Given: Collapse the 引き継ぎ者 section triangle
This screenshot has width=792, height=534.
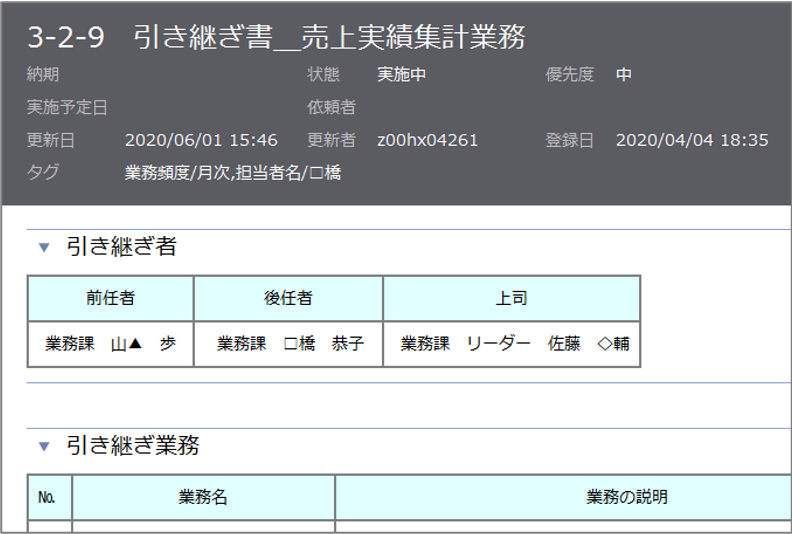Looking at the screenshot, I should click(x=44, y=247).
